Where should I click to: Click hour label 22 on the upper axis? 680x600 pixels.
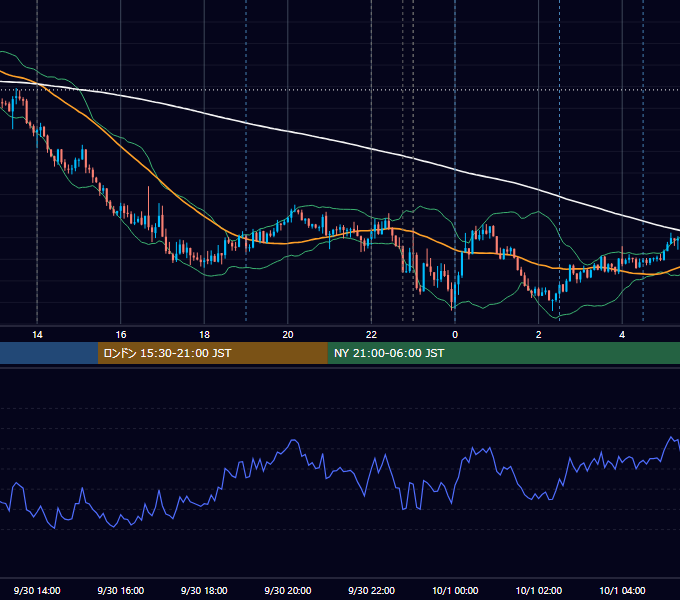click(x=371, y=335)
